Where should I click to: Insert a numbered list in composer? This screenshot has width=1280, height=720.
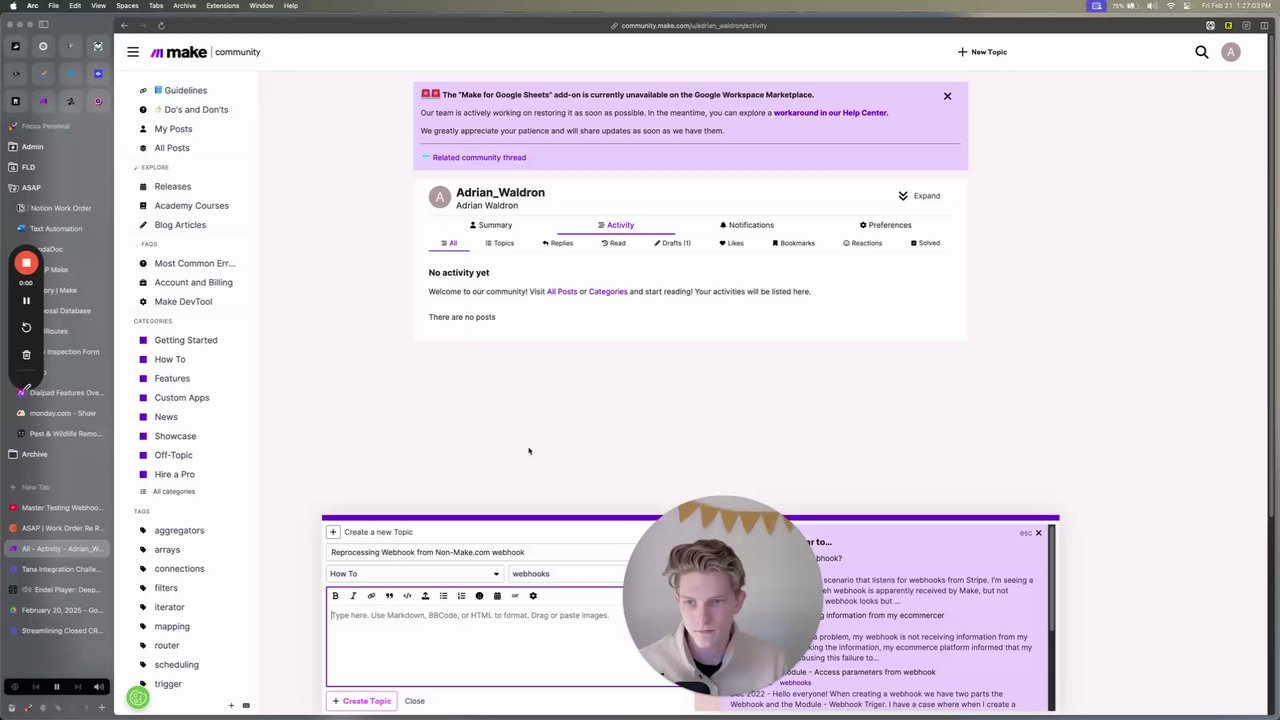461,596
